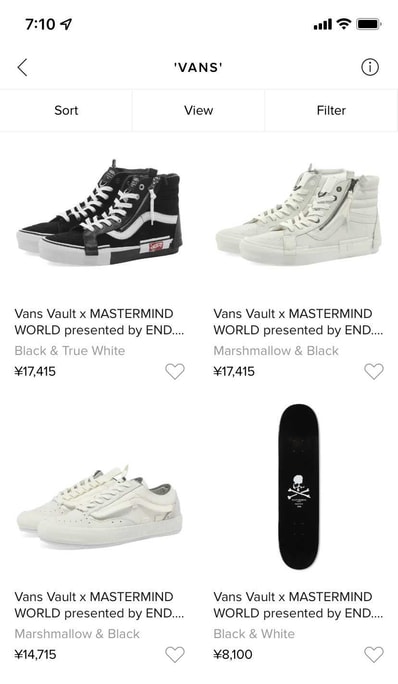
Task: Favorite the Black & True White high-top
Action: click(x=175, y=371)
